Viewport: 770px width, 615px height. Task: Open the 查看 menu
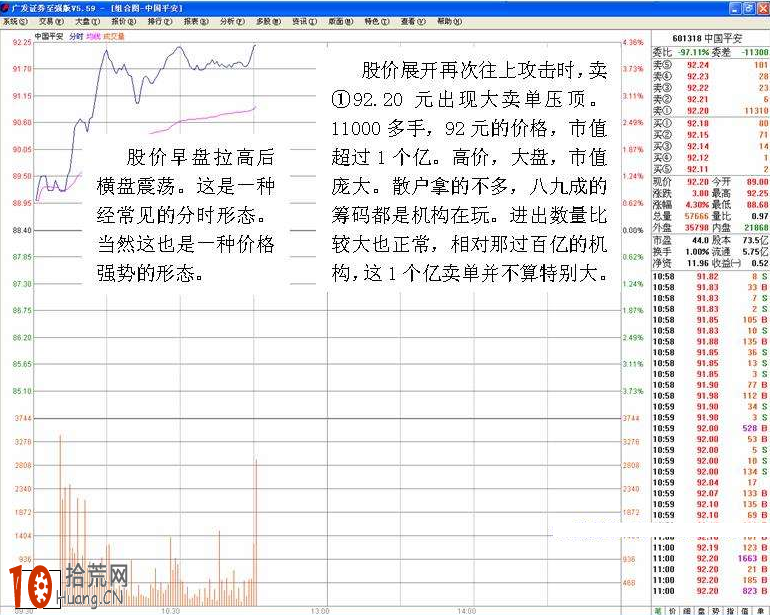pyautogui.click(x=413, y=22)
